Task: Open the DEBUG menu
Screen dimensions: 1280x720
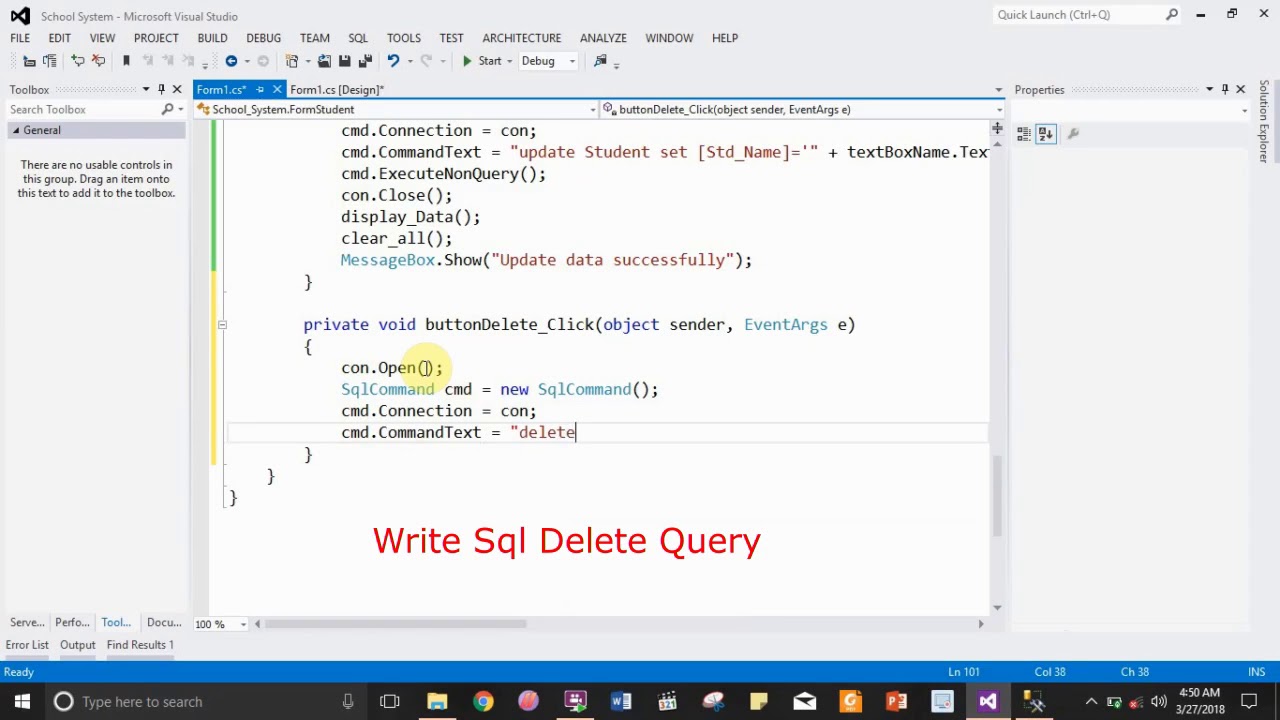Action: click(263, 38)
